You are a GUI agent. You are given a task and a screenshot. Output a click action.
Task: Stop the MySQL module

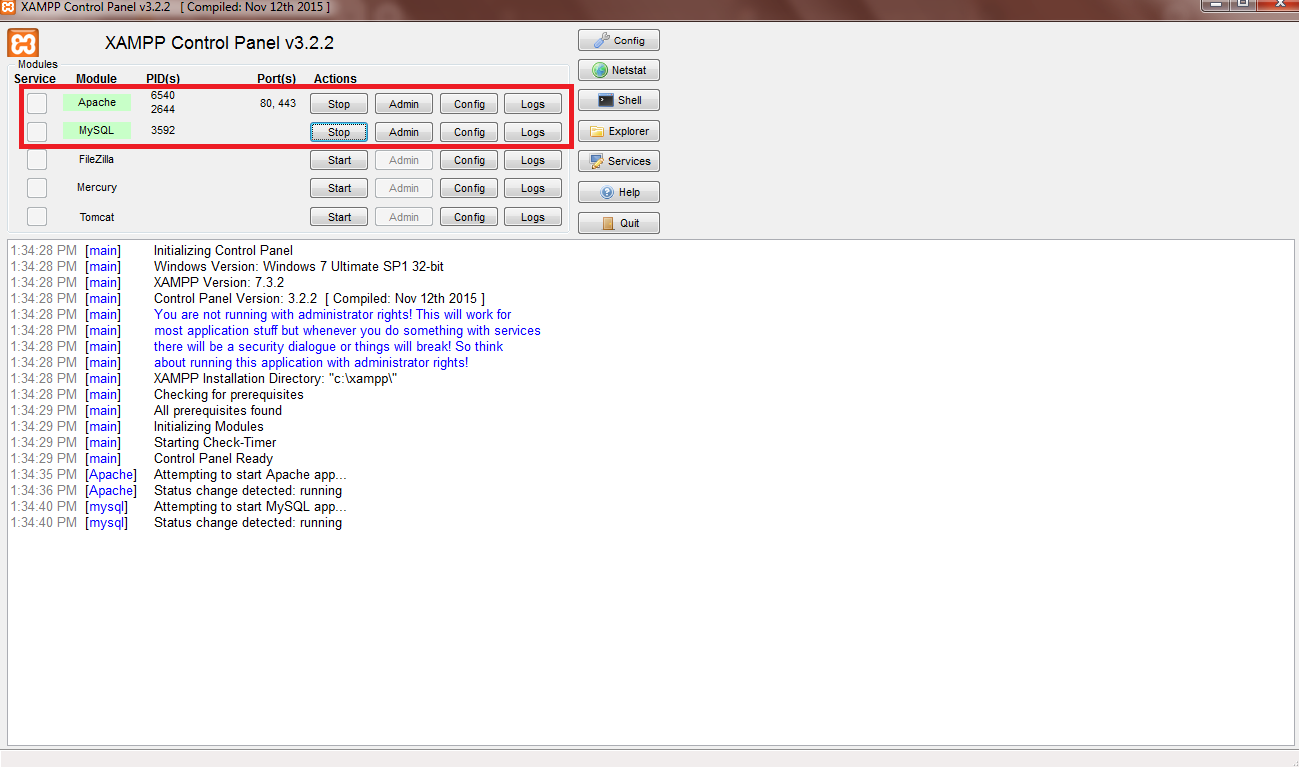click(339, 132)
